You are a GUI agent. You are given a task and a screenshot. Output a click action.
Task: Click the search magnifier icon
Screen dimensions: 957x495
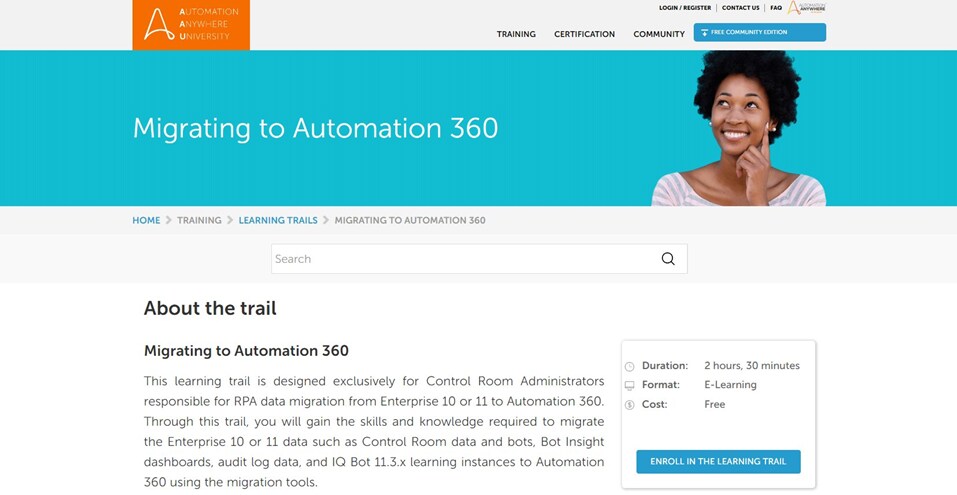point(668,259)
